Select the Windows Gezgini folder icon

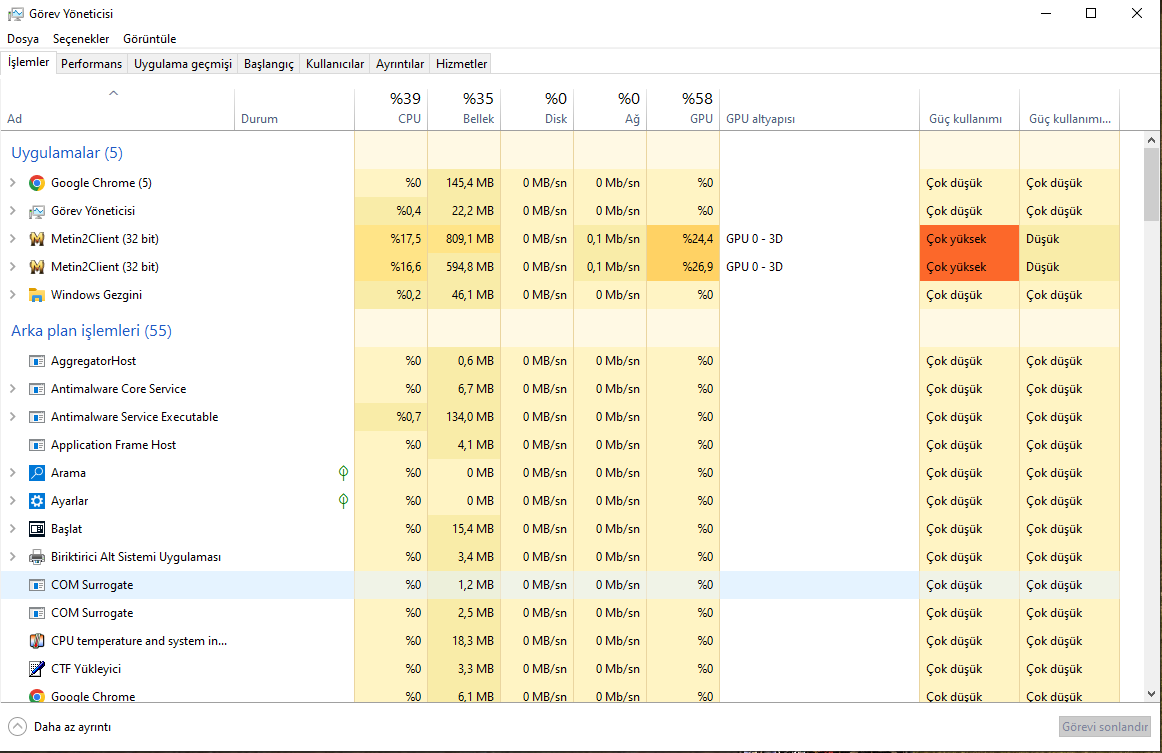tap(37, 295)
